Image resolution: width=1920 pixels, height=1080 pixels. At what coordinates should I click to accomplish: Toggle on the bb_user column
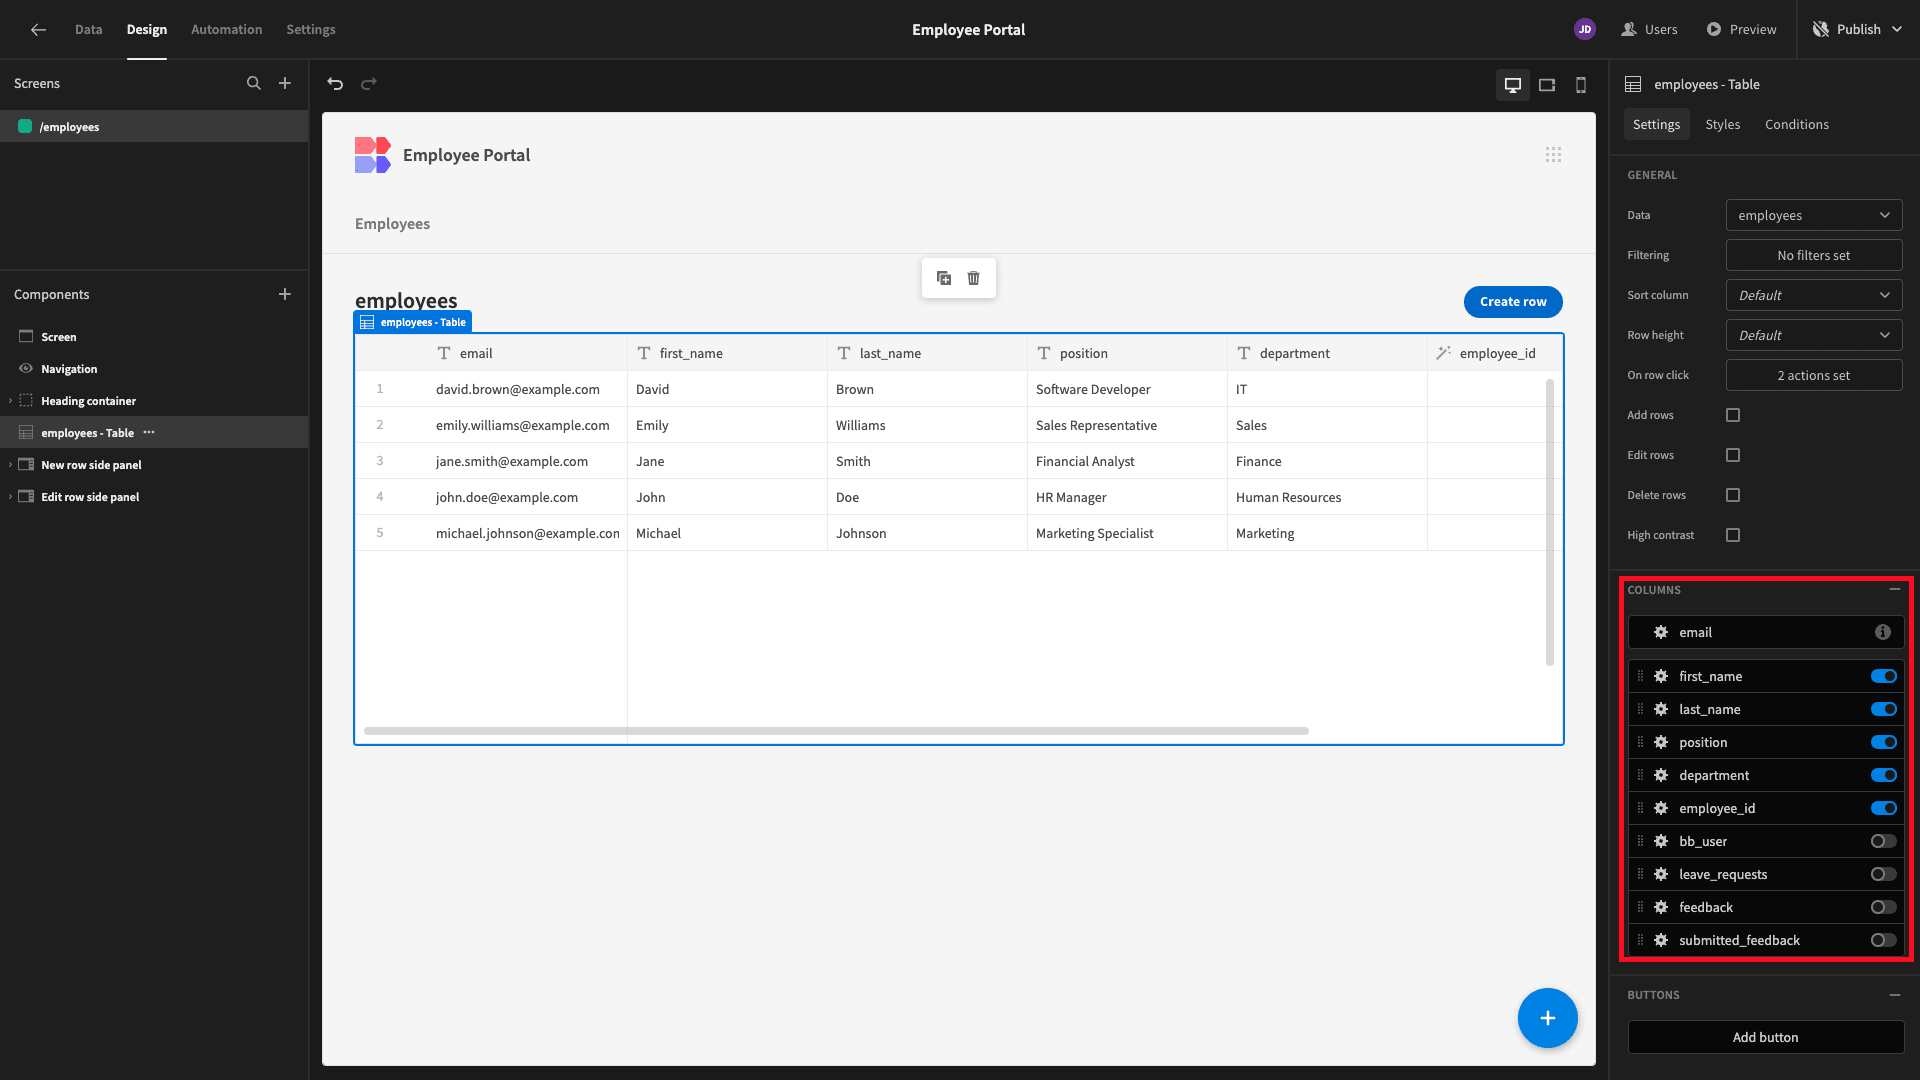[1884, 842]
